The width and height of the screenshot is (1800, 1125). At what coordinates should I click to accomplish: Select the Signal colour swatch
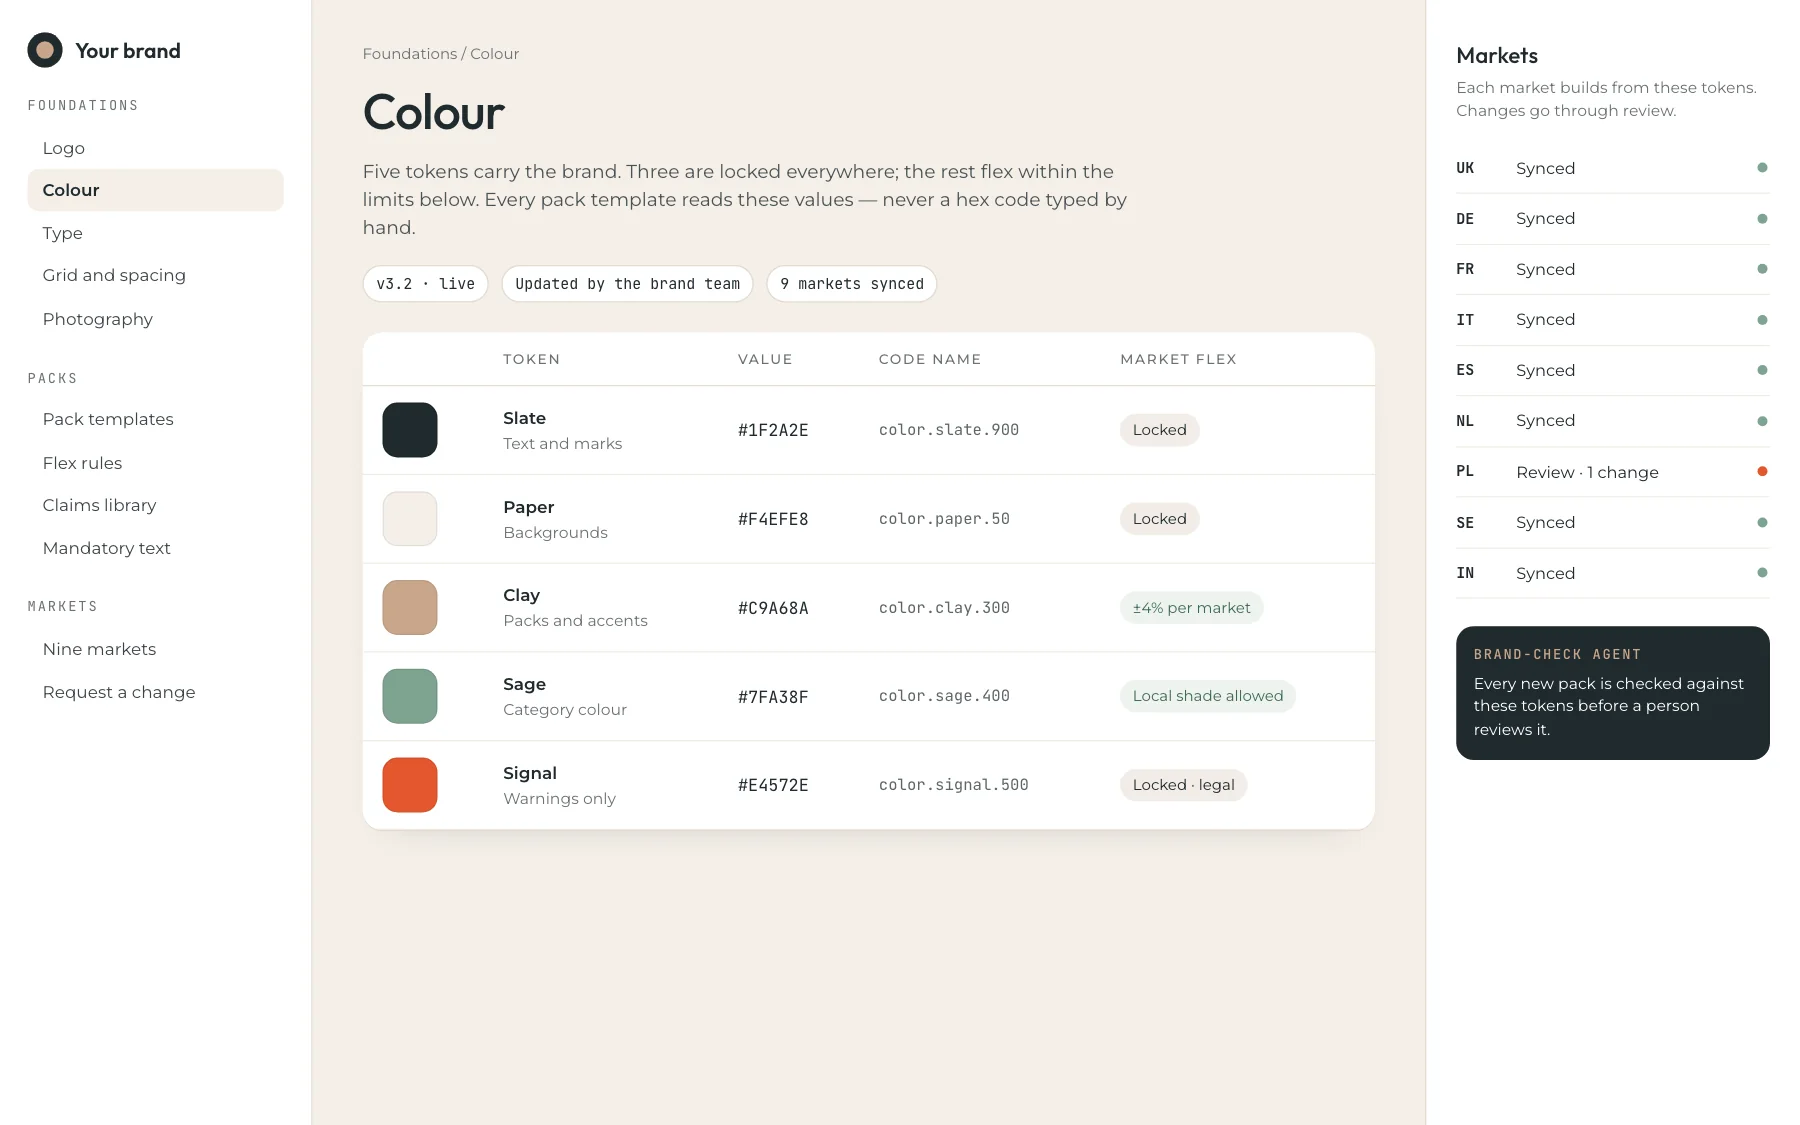tap(410, 785)
